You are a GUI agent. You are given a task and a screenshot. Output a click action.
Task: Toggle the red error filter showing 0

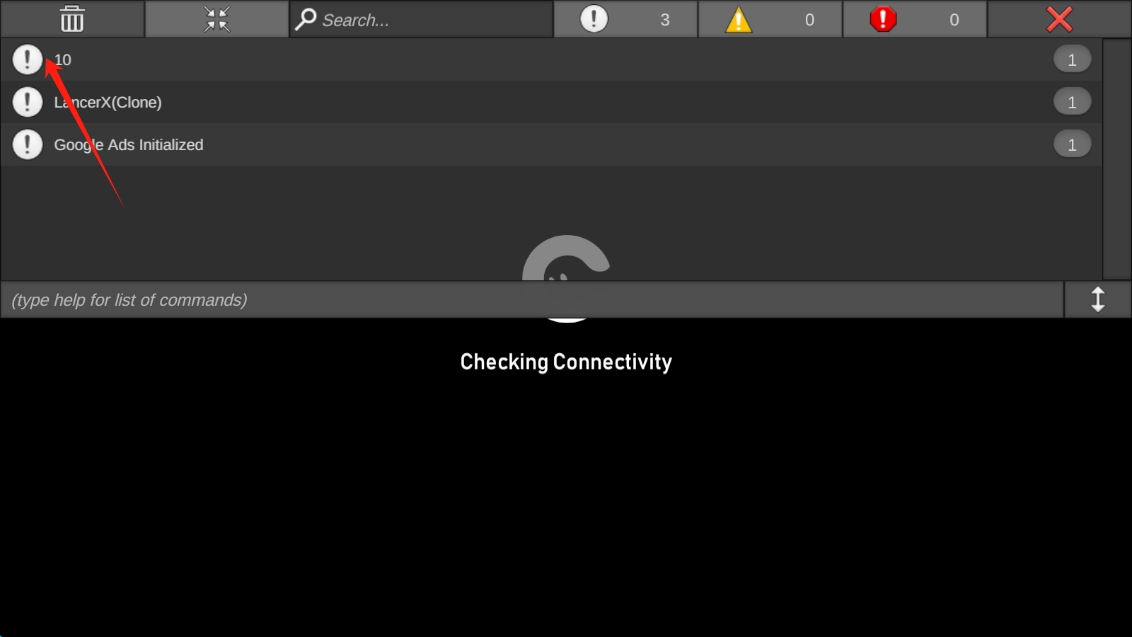point(914,19)
